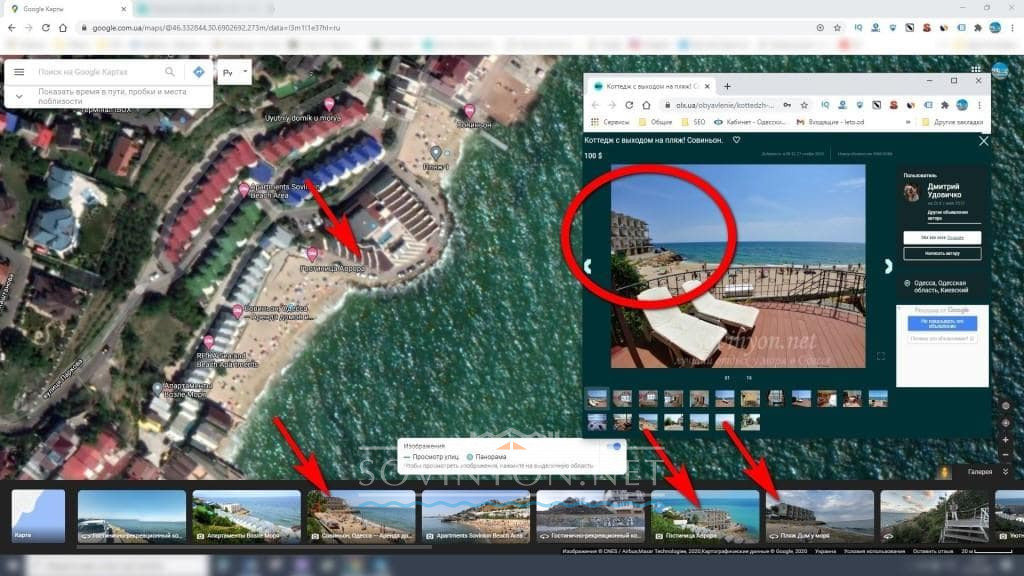Image resolution: width=1024 pixels, height=576 pixels.
Task: Open the Гостиница Аврора photo thumbnail
Action: pos(705,515)
